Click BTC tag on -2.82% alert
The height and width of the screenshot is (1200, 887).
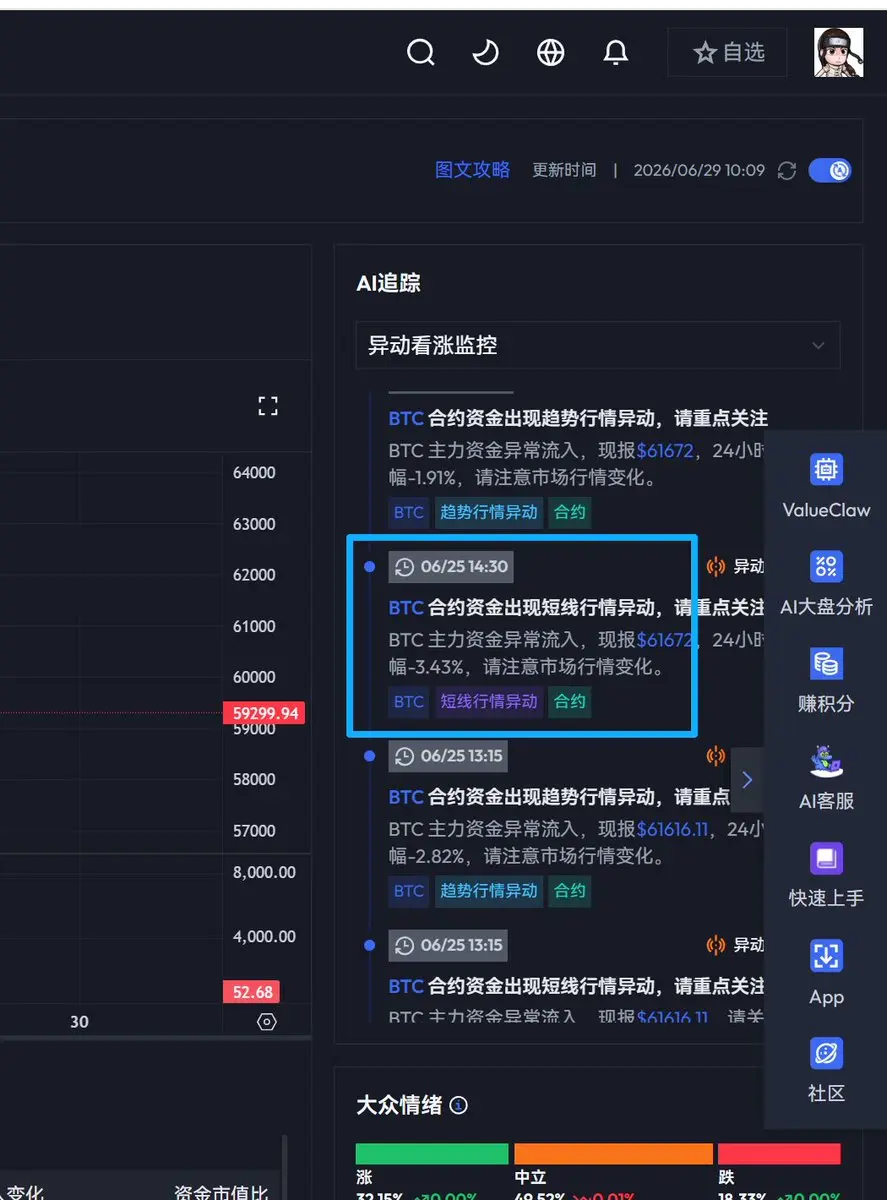click(x=409, y=891)
